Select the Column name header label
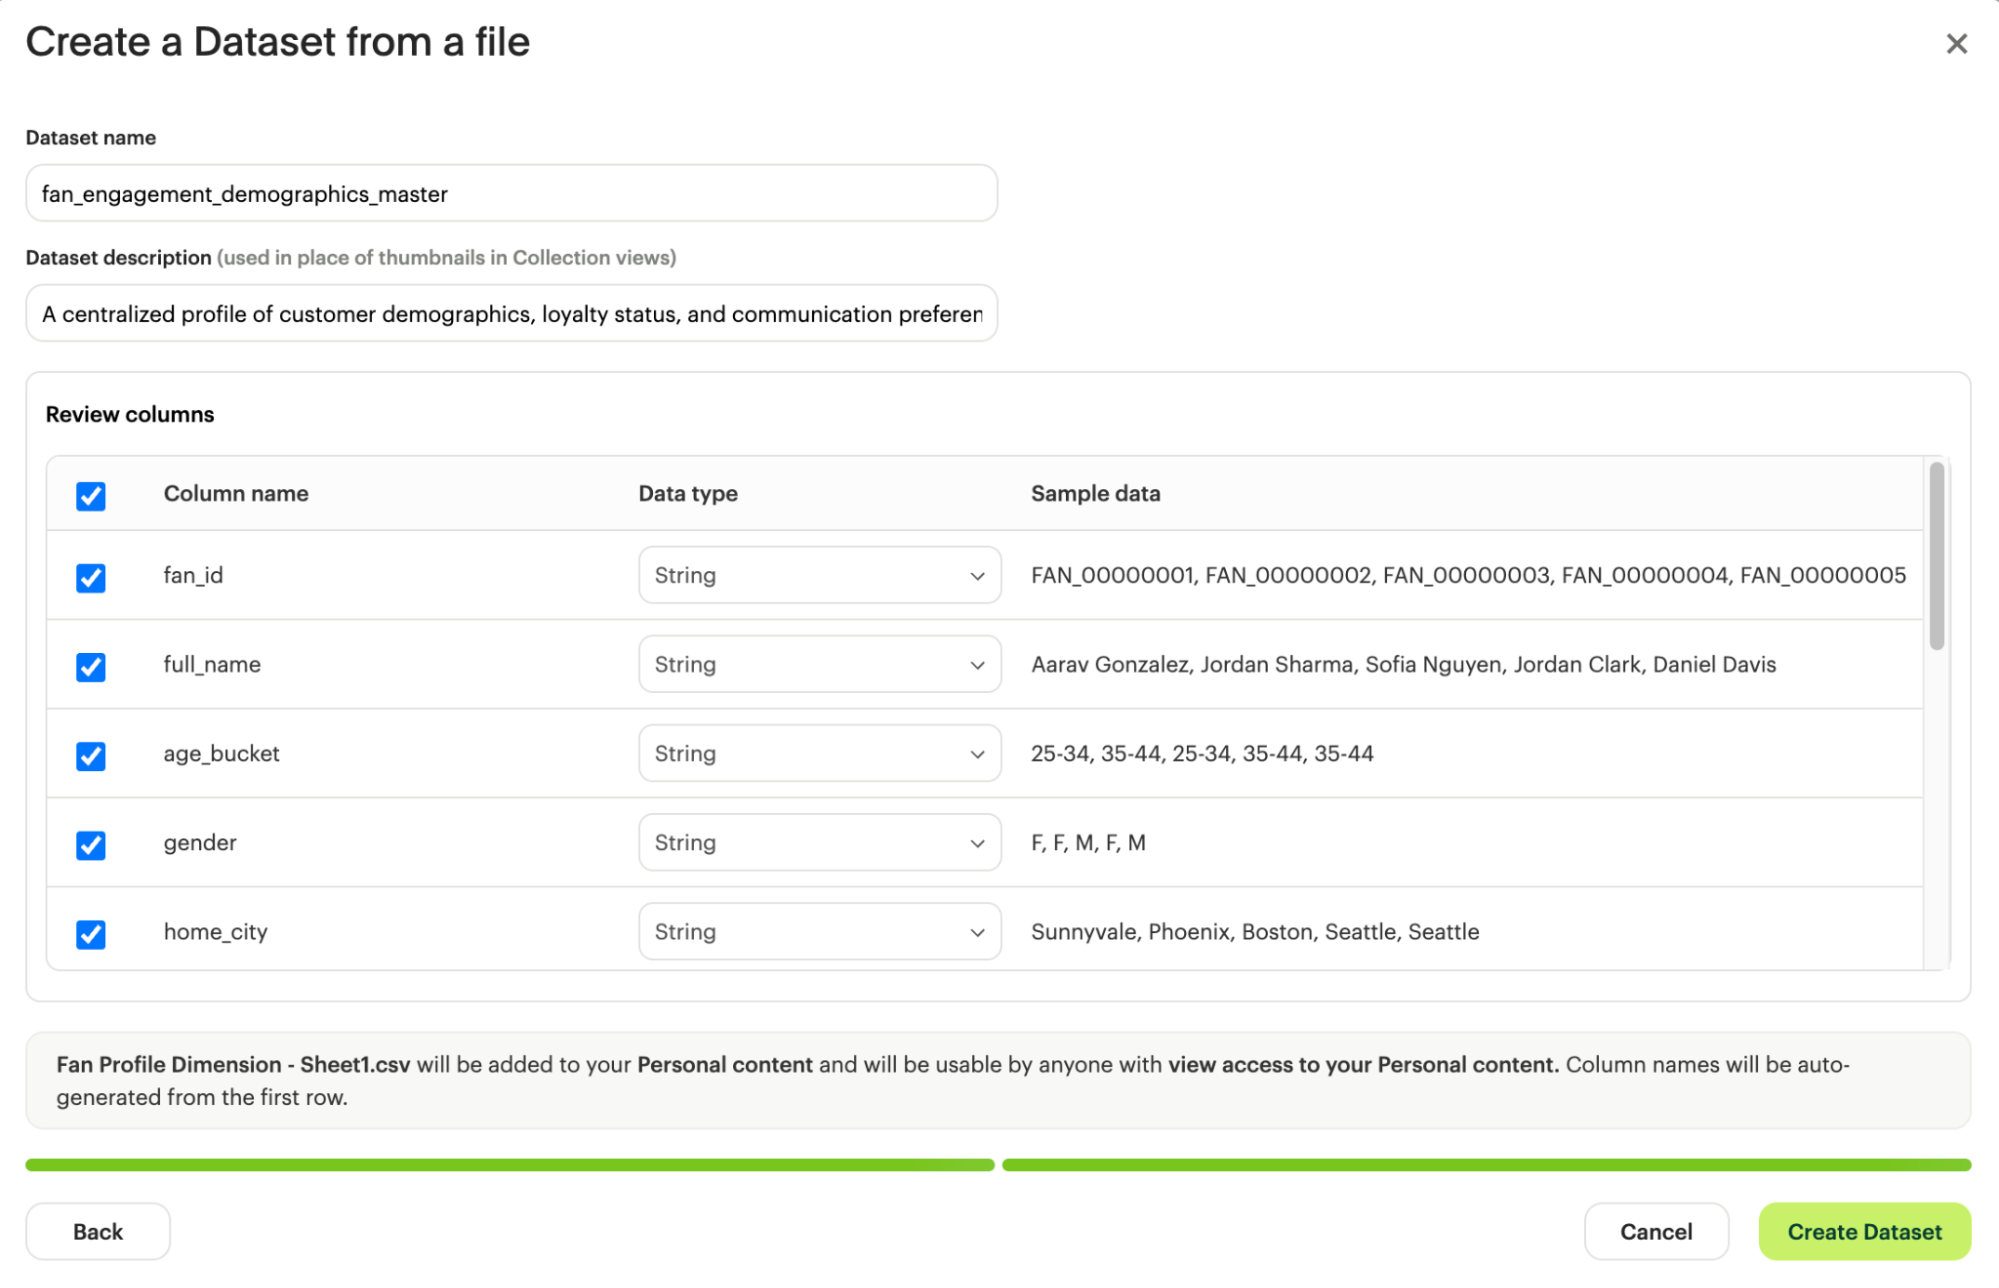The height and width of the screenshot is (1288, 1999). point(236,493)
